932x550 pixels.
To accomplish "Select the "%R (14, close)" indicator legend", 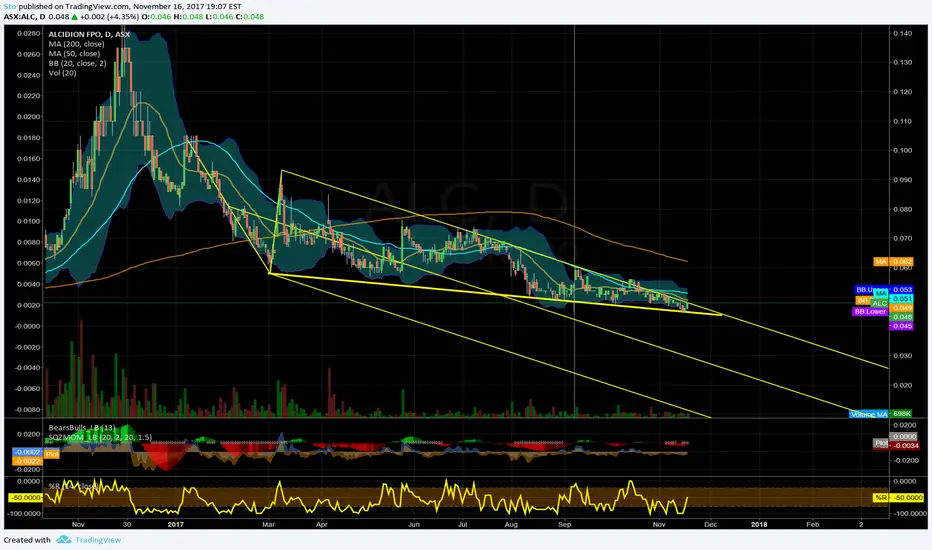I will [x=74, y=486].
